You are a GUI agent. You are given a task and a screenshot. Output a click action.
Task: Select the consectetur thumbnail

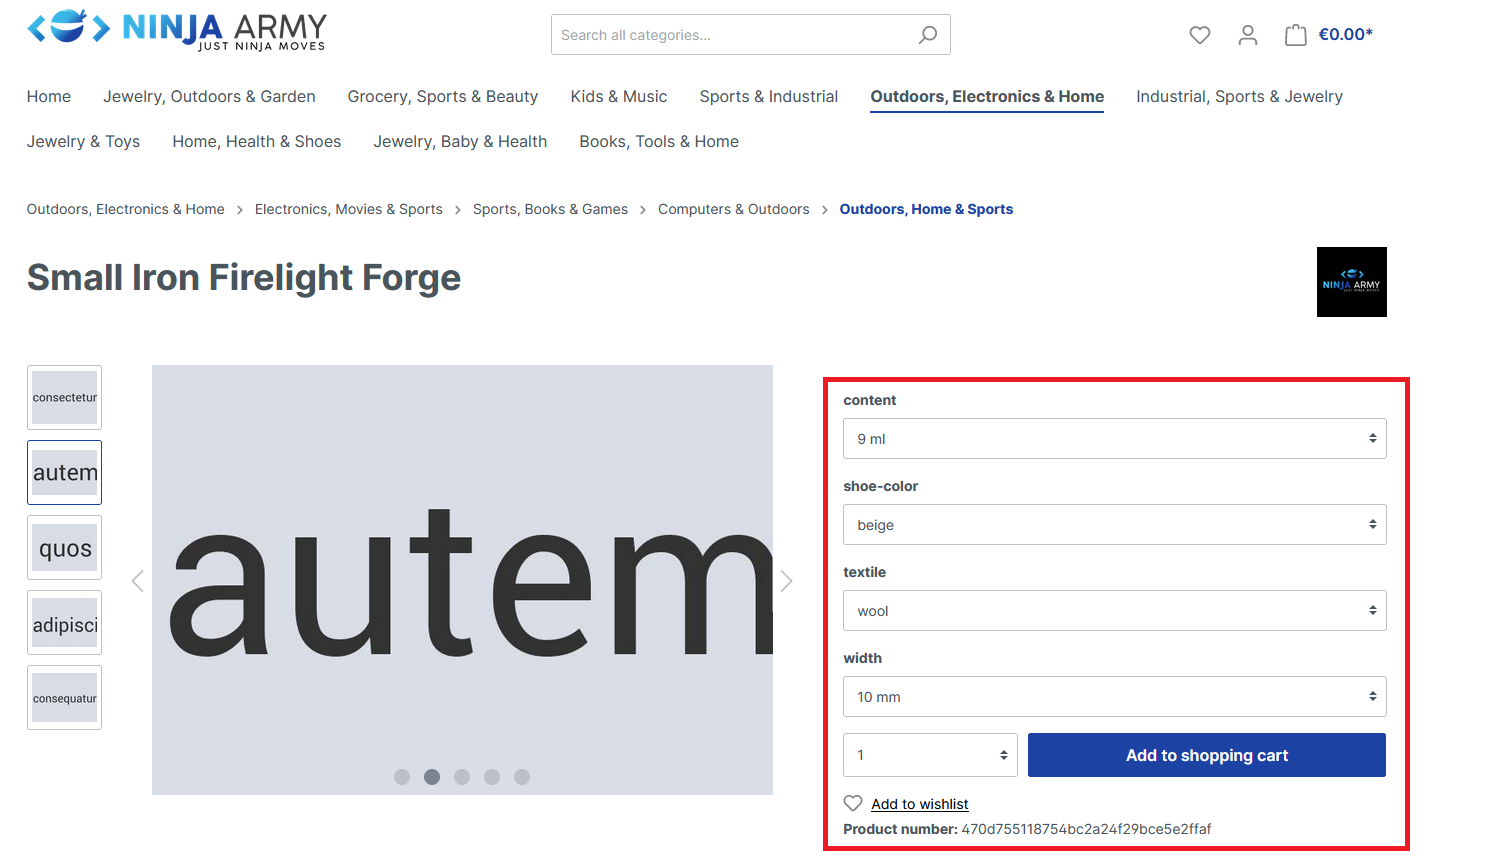click(64, 397)
